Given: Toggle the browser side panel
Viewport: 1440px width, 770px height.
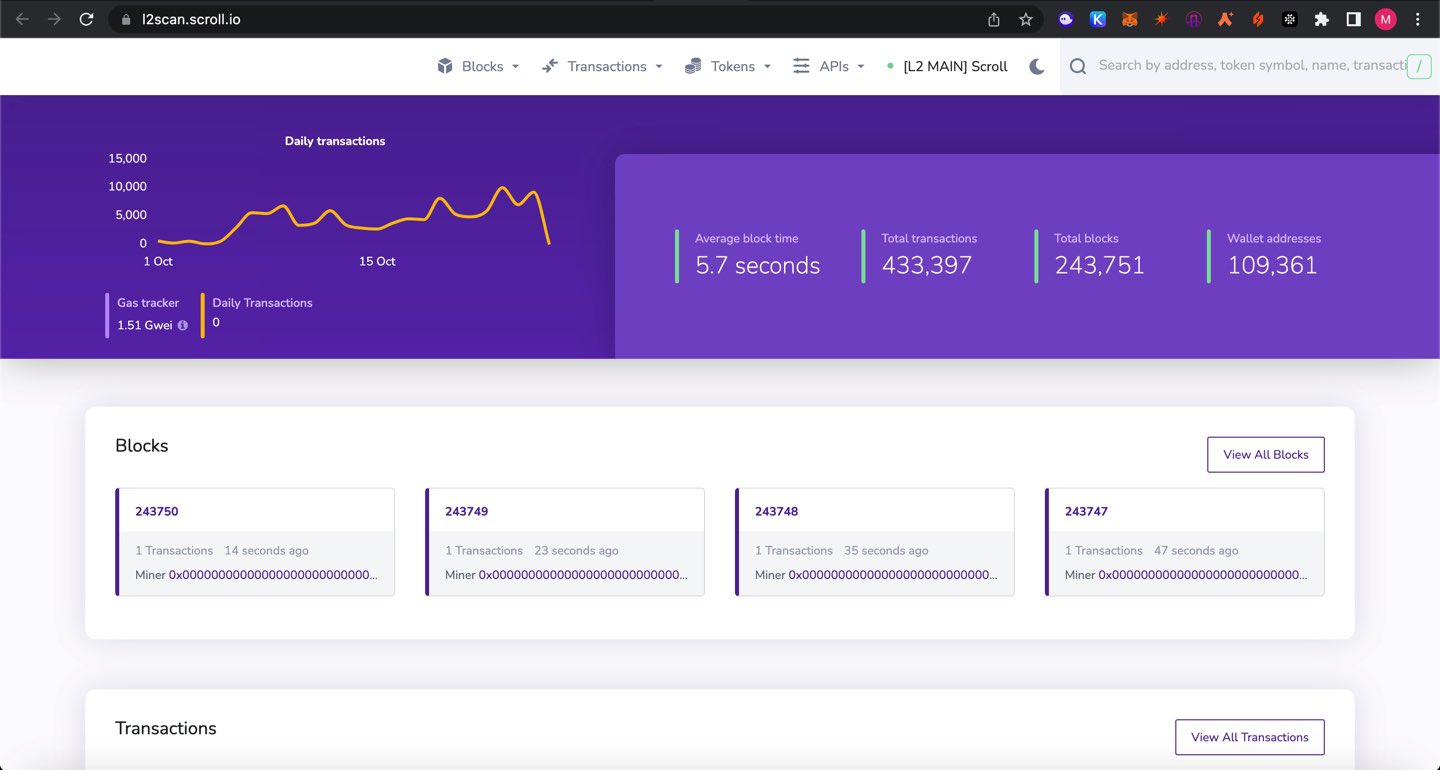Looking at the screenshot, I should point(1353,19).
